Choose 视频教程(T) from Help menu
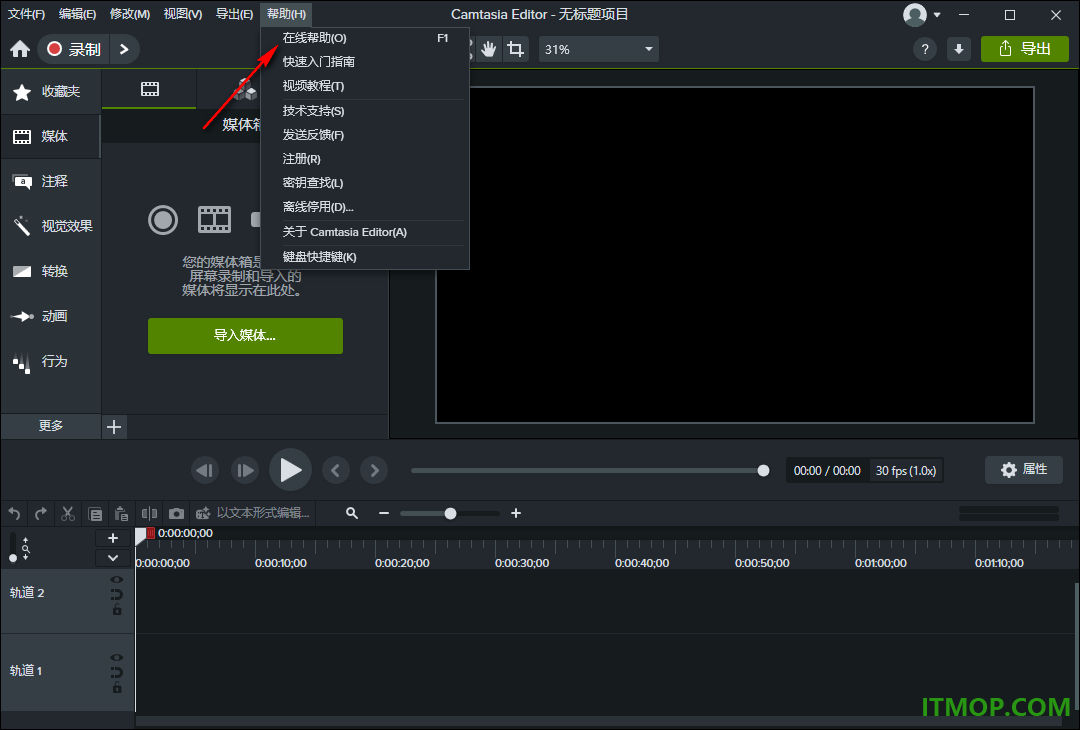Viewport: 1080px width, 730px height. point(365,86)
